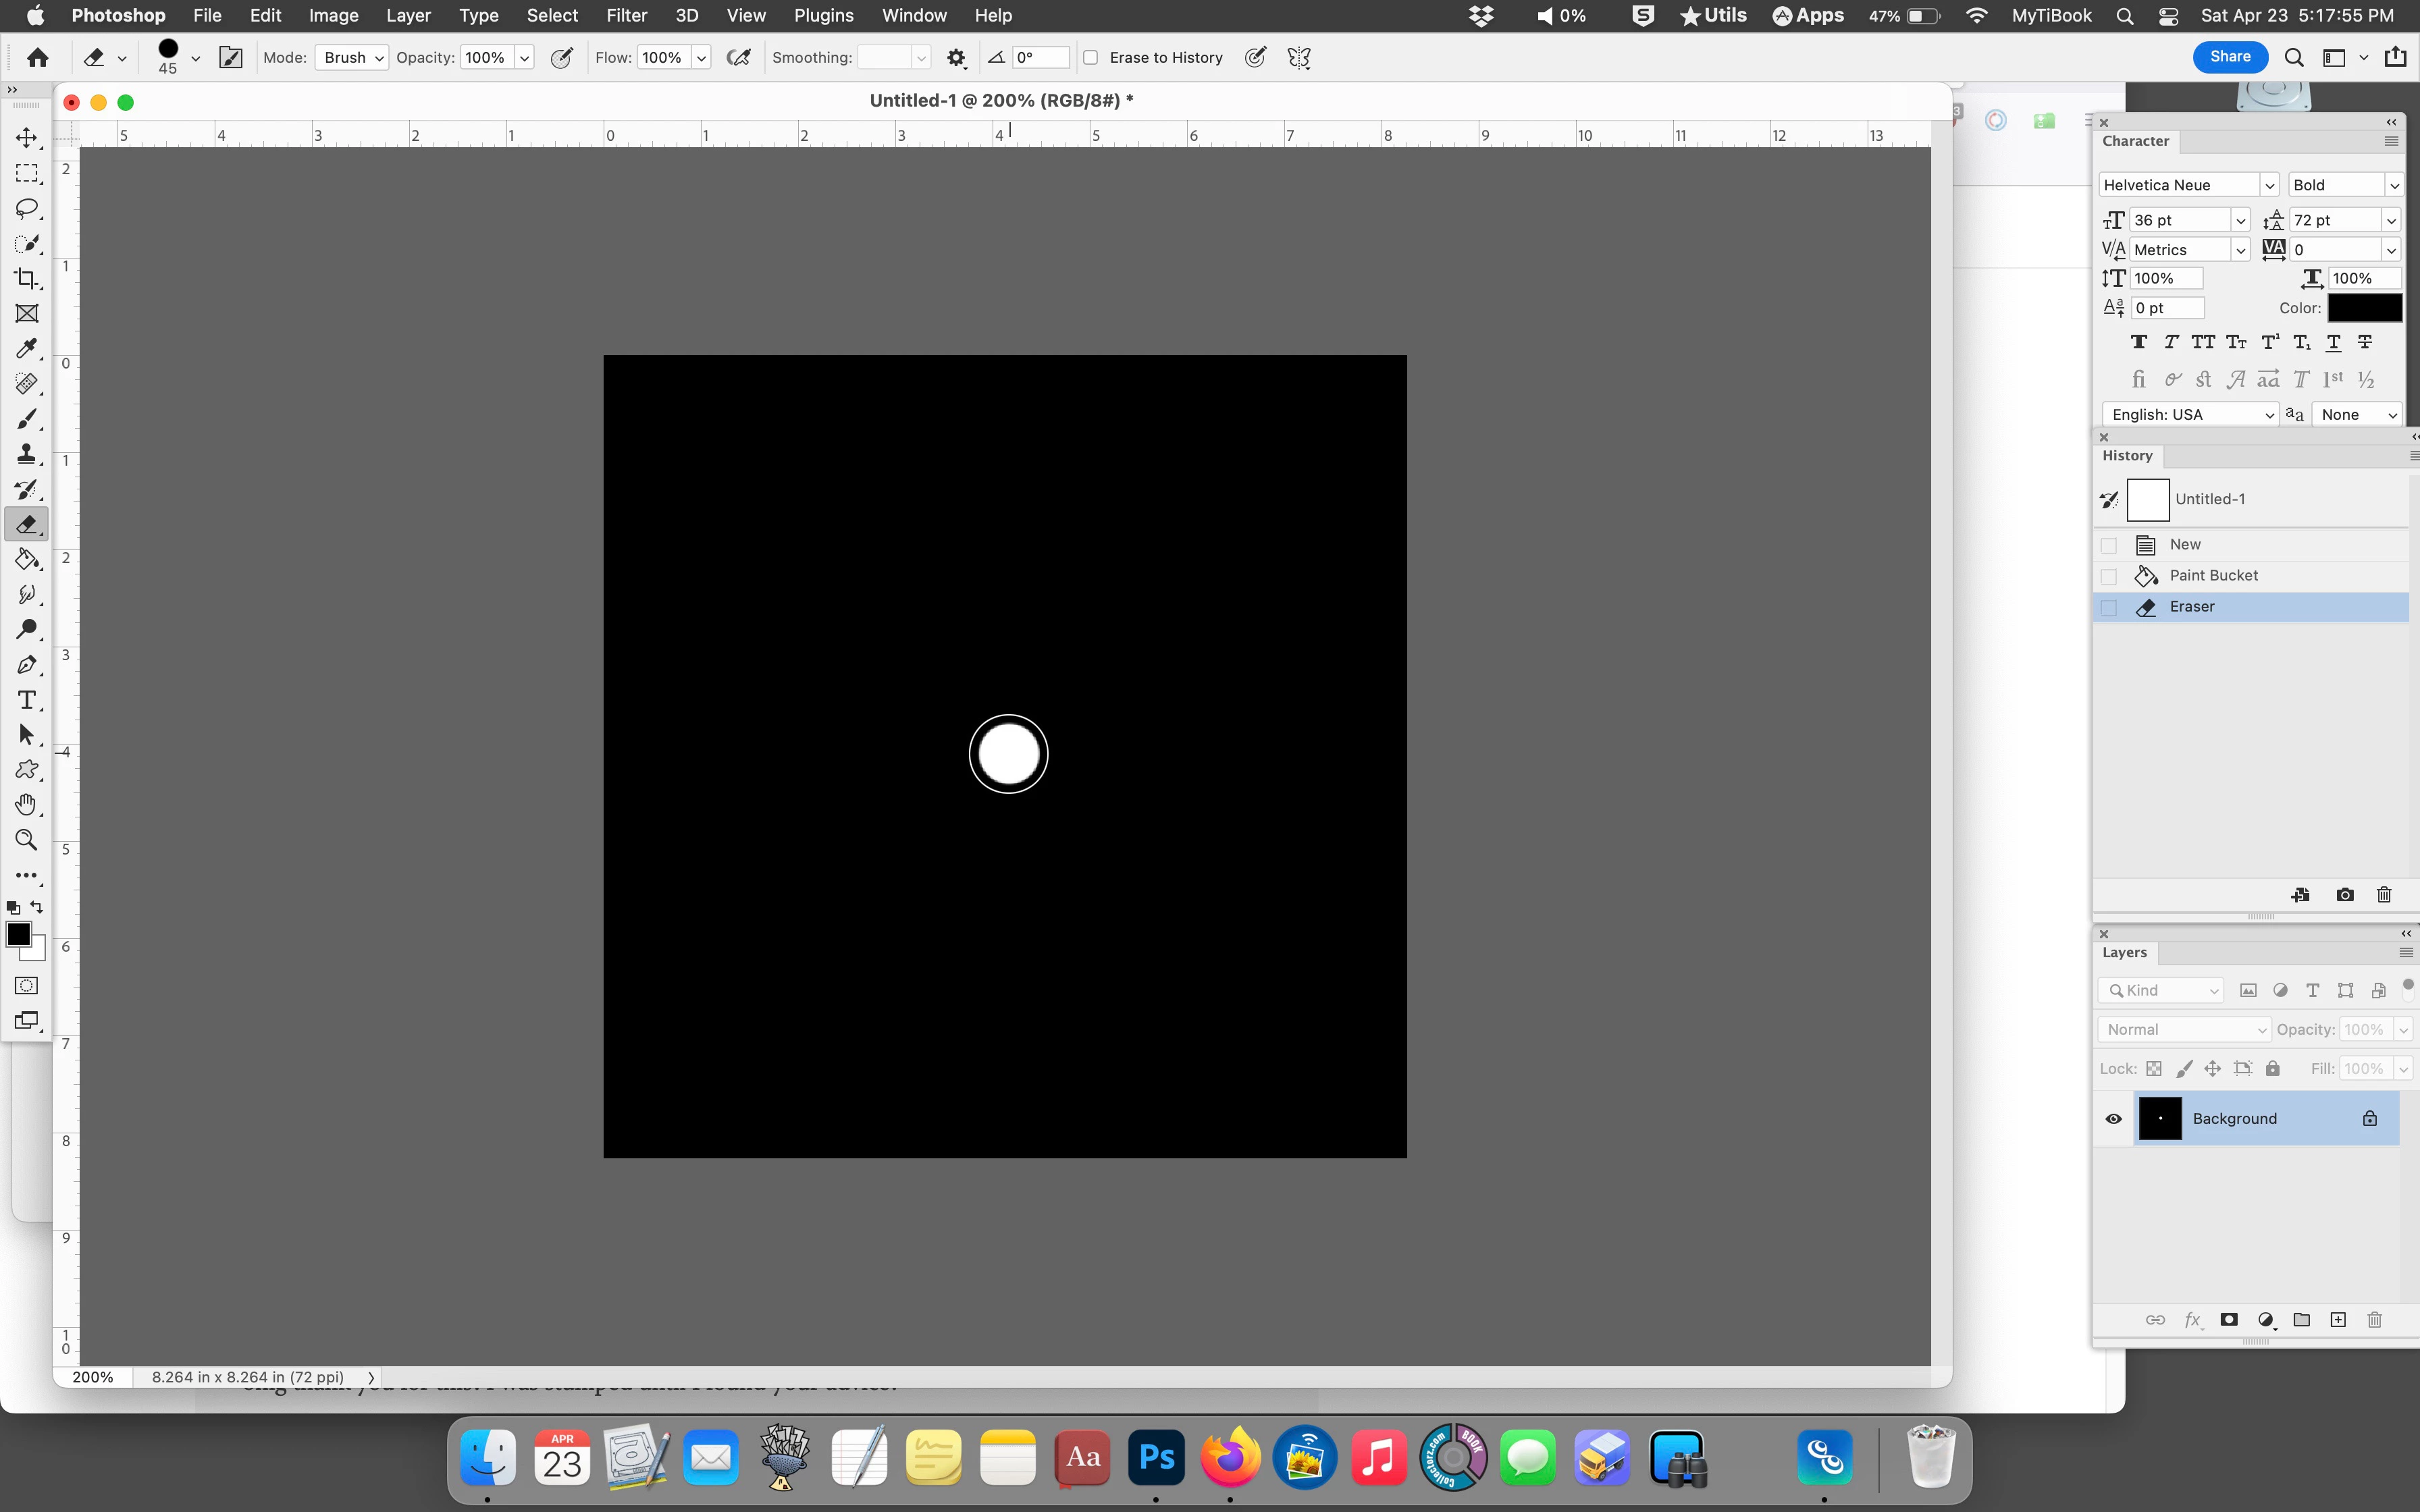Expand the Helvetica Neue font family dropdown

(x=2269, y=186)
